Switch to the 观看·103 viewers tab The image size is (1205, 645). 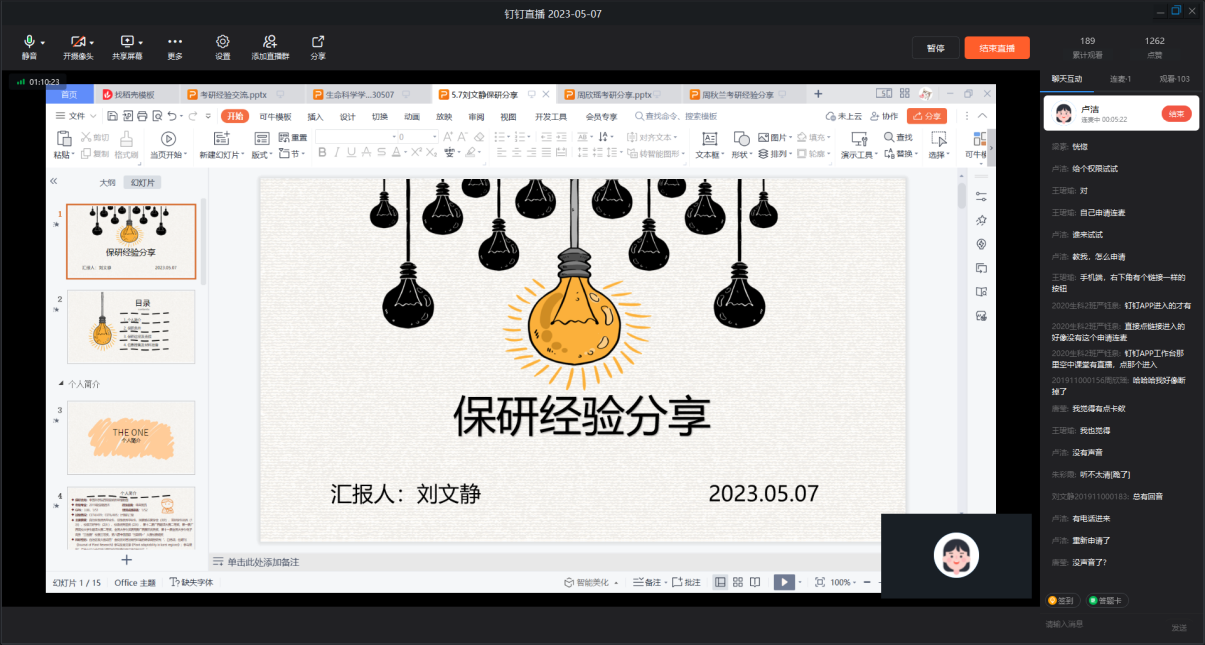pyautogui.click(x=1174, y=79)
